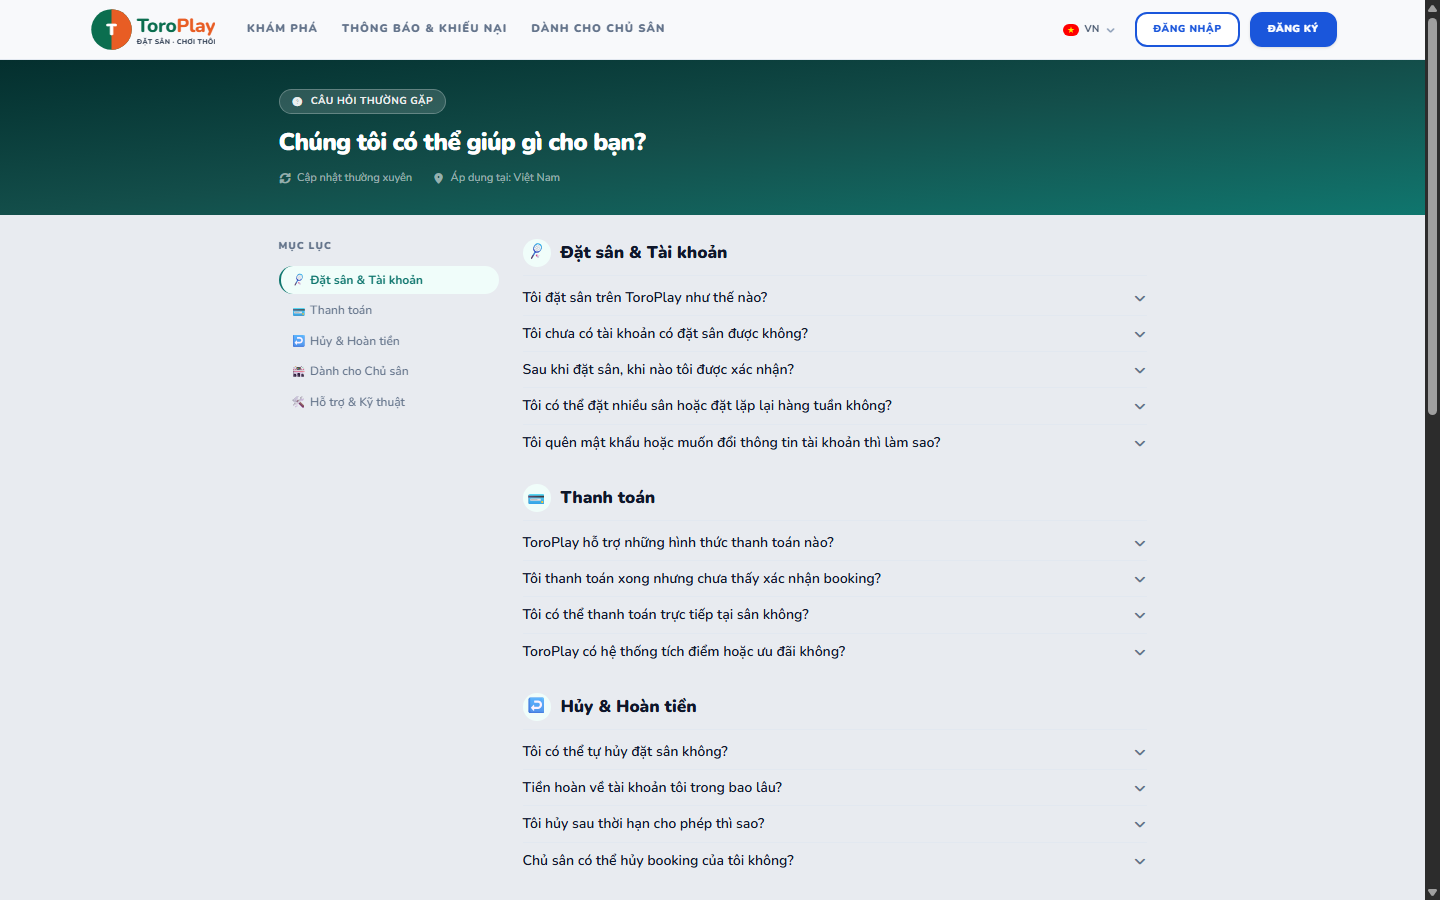Expand "Tôi có thể tự hủy đặt sân không?" question

click(834, 752)
